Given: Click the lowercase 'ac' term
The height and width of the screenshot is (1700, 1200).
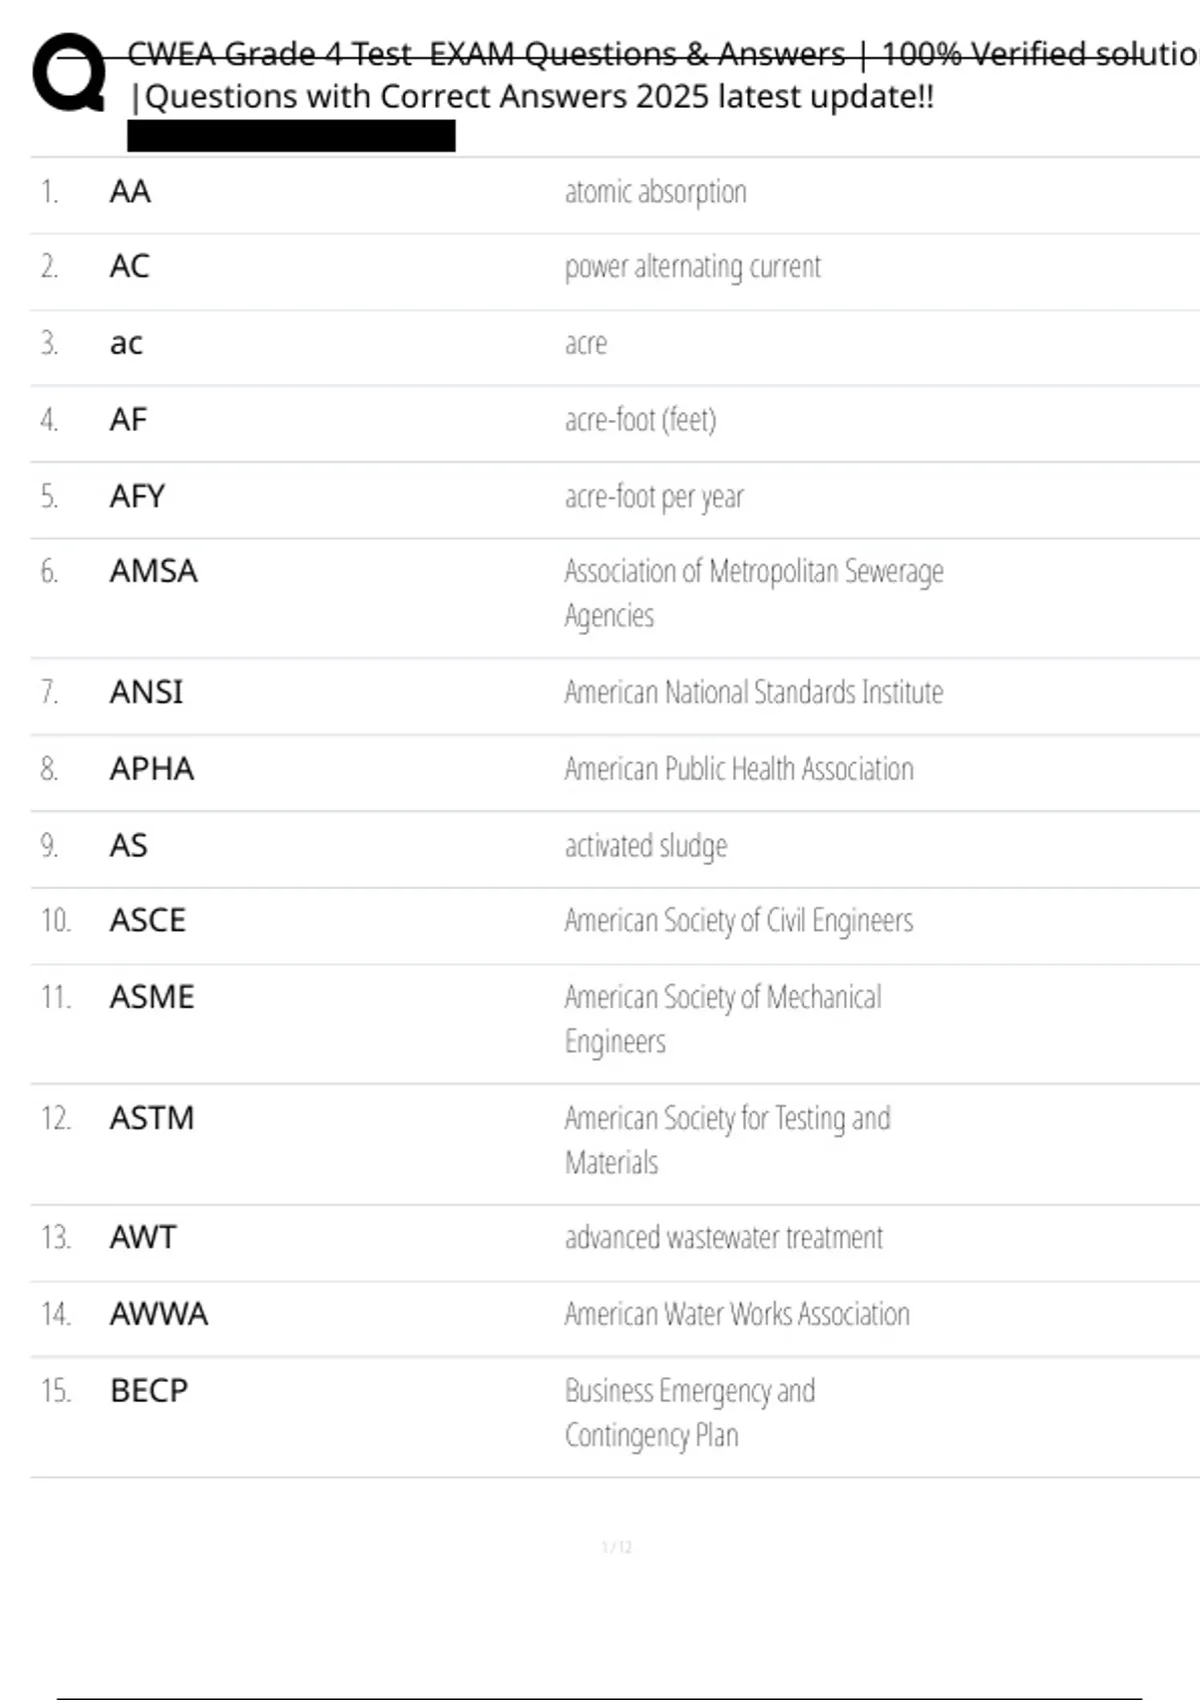Looking at the screenshot, I should tap(126, 343).
